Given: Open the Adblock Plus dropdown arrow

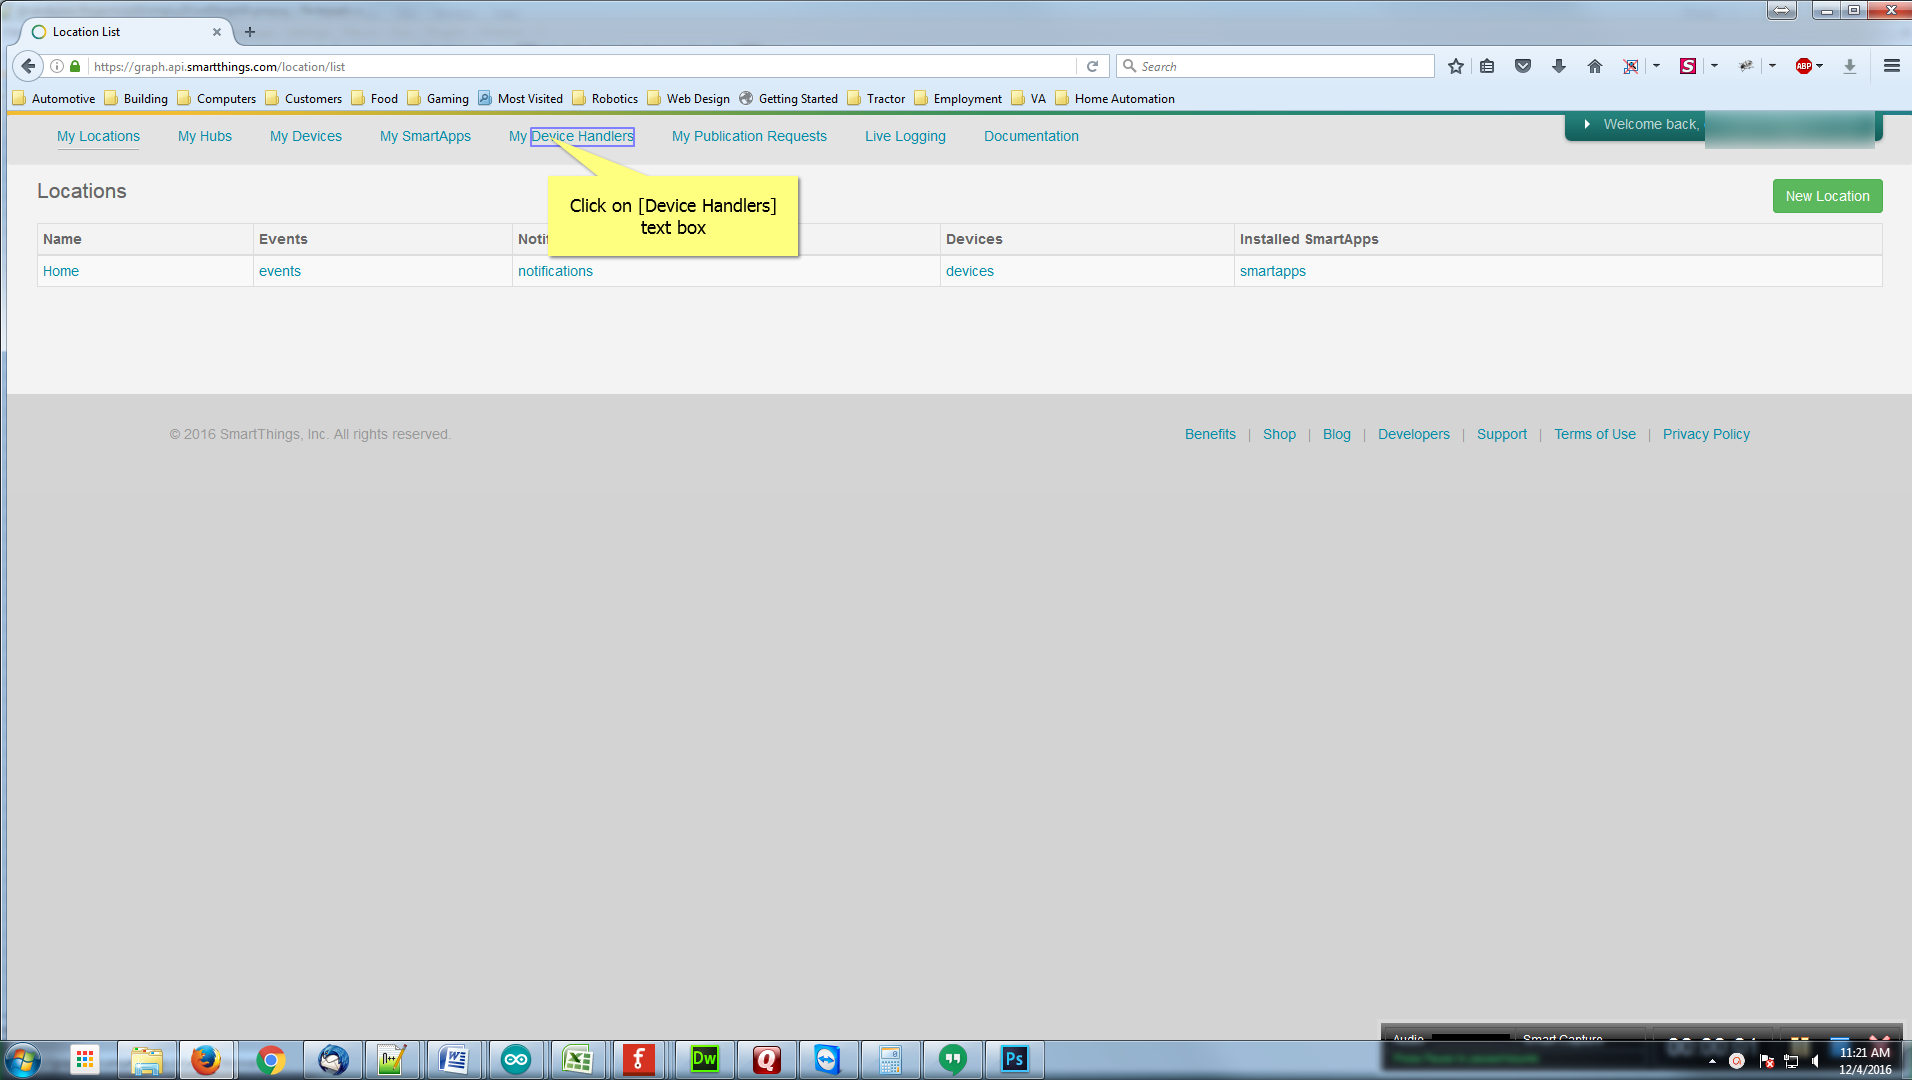Looking at the screenshot, I should [1820, 66].
